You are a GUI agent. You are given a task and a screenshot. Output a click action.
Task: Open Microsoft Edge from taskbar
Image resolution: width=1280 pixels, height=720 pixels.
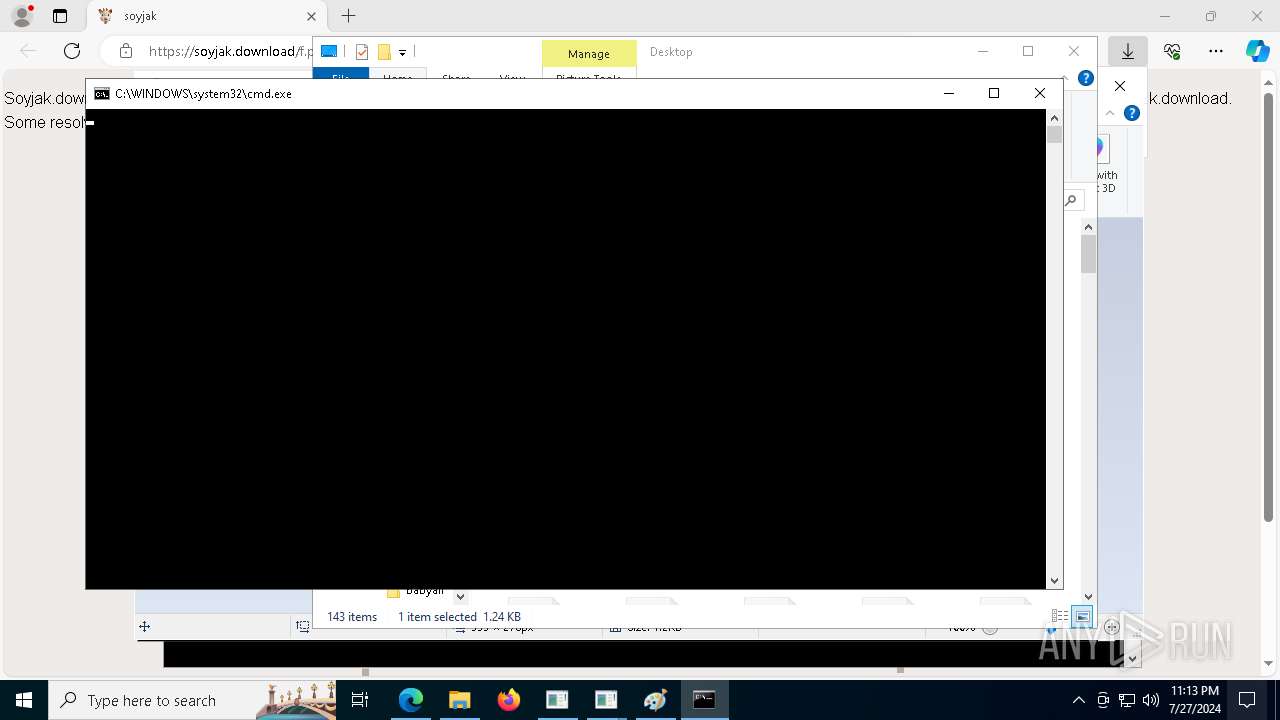pos(411,700)
